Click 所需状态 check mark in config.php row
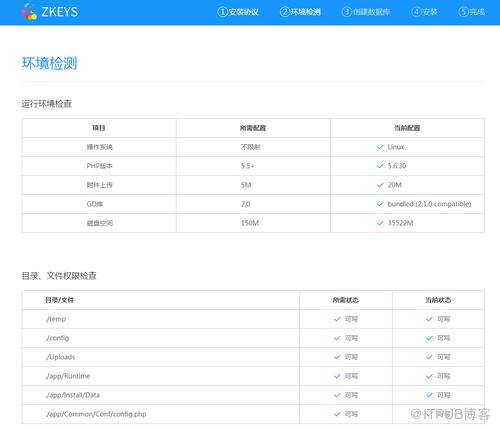The image size is (500, 429). (337, 414)
